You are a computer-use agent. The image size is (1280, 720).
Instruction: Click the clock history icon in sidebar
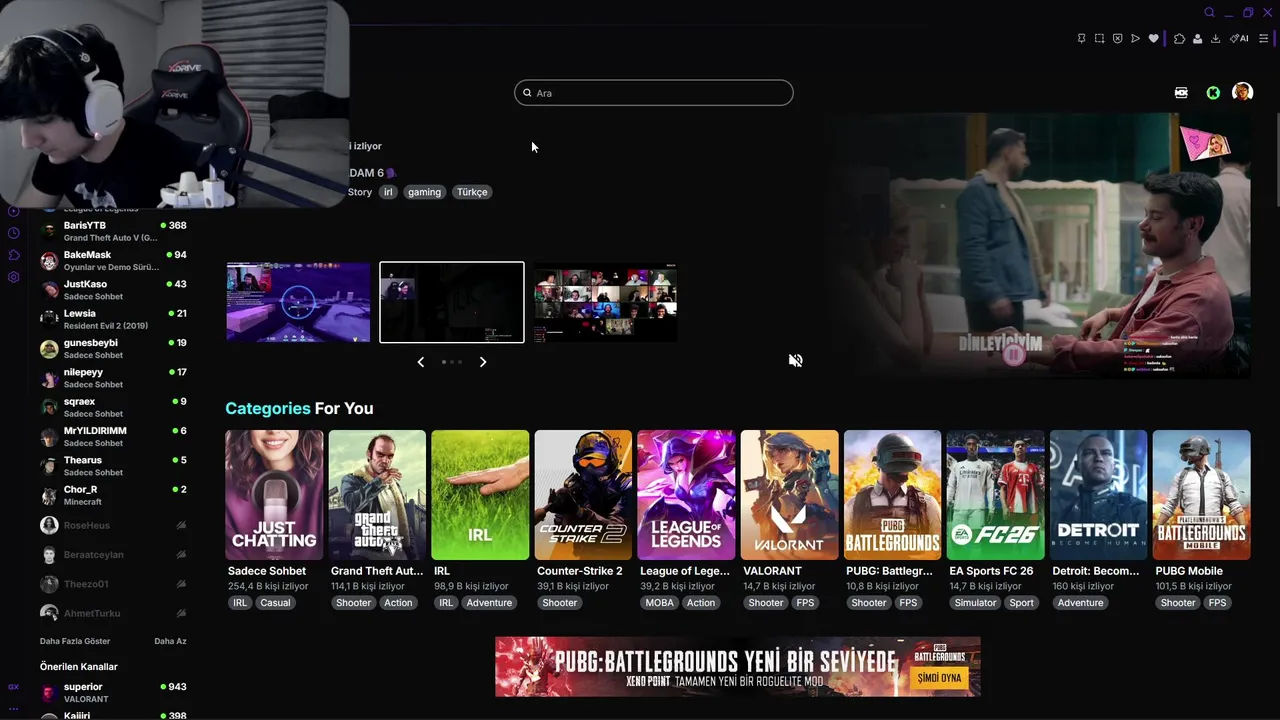pos(14,233)
